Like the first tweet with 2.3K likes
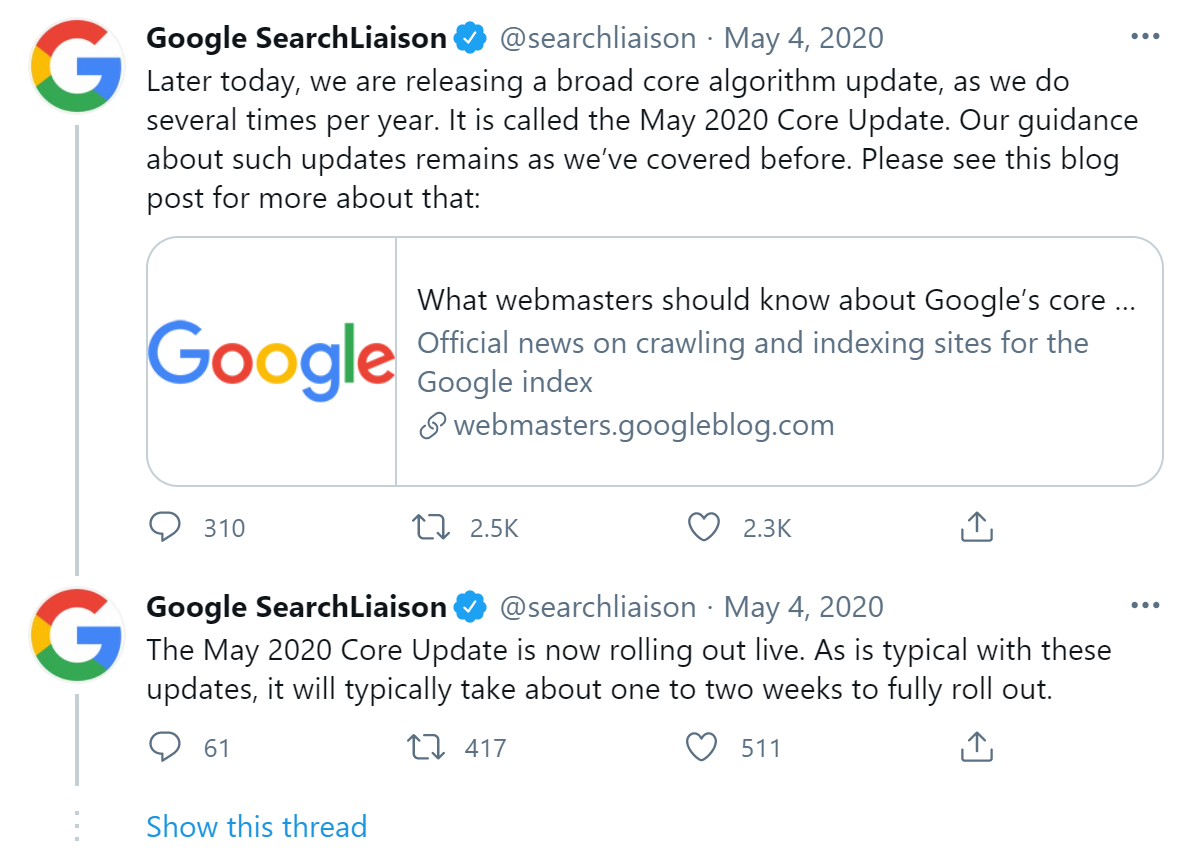The image size is (1191, 862). click(705, 527)
